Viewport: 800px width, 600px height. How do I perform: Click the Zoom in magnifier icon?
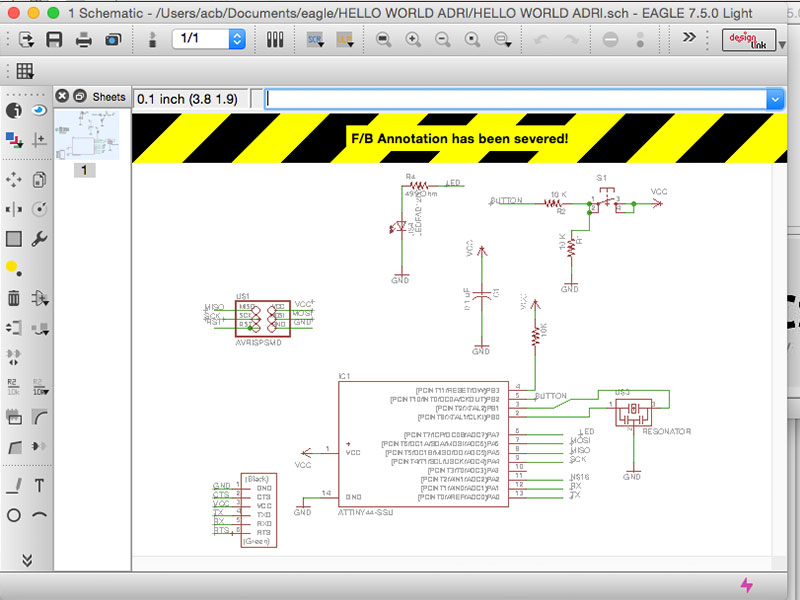[x=413, y=39]
